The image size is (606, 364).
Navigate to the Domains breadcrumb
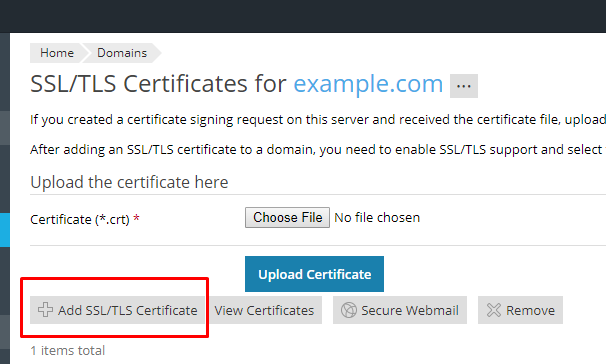click(122, 53)
